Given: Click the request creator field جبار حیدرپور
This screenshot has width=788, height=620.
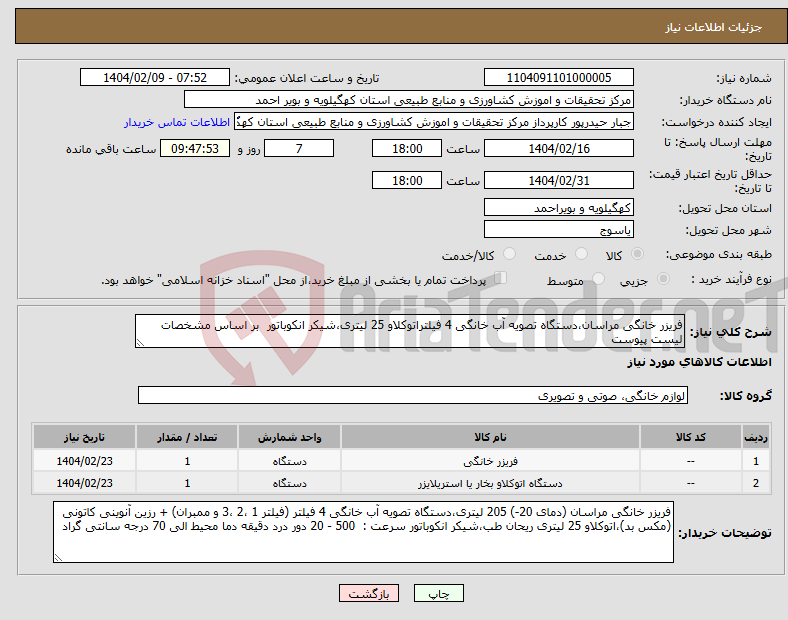Looking at the screenshot, I should point(434,122).
